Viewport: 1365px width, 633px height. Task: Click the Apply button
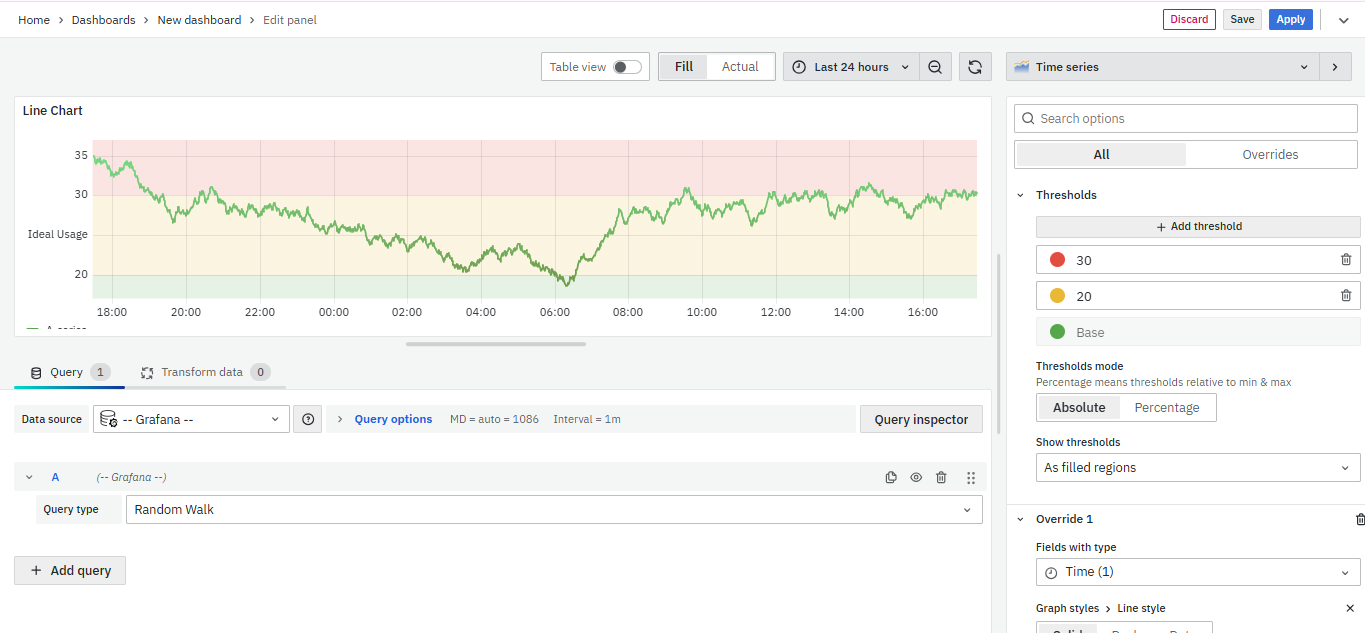click(1290, 19)
